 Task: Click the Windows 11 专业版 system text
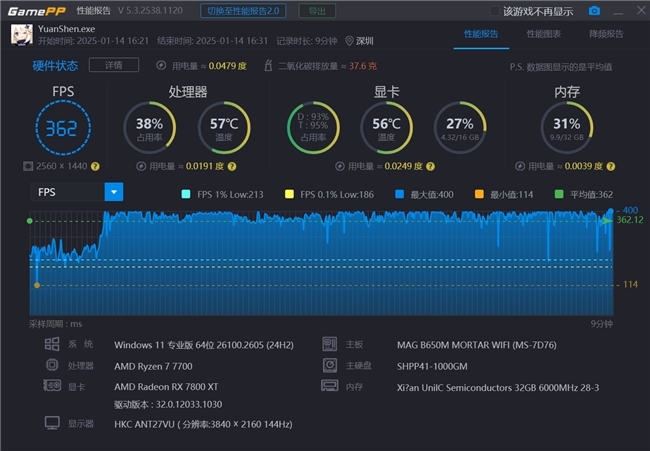click(x=204, y=345)
